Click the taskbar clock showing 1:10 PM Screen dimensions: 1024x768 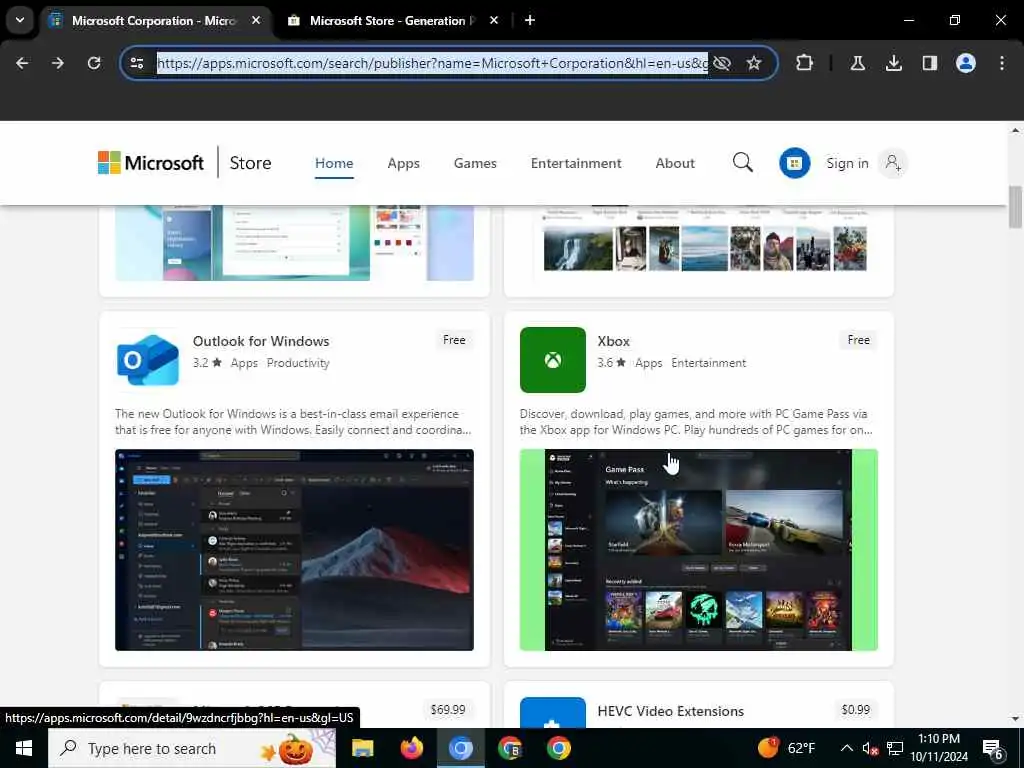[x=938, y=748]
